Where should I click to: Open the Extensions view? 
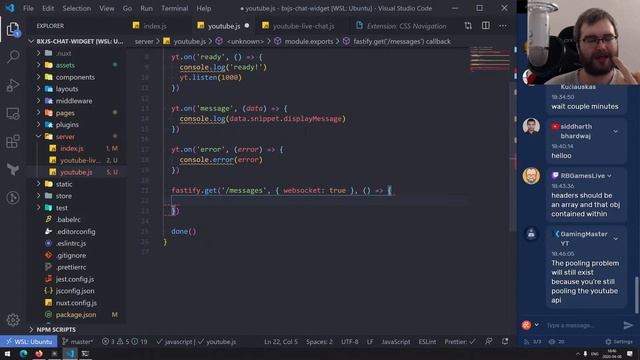point(13,142)
